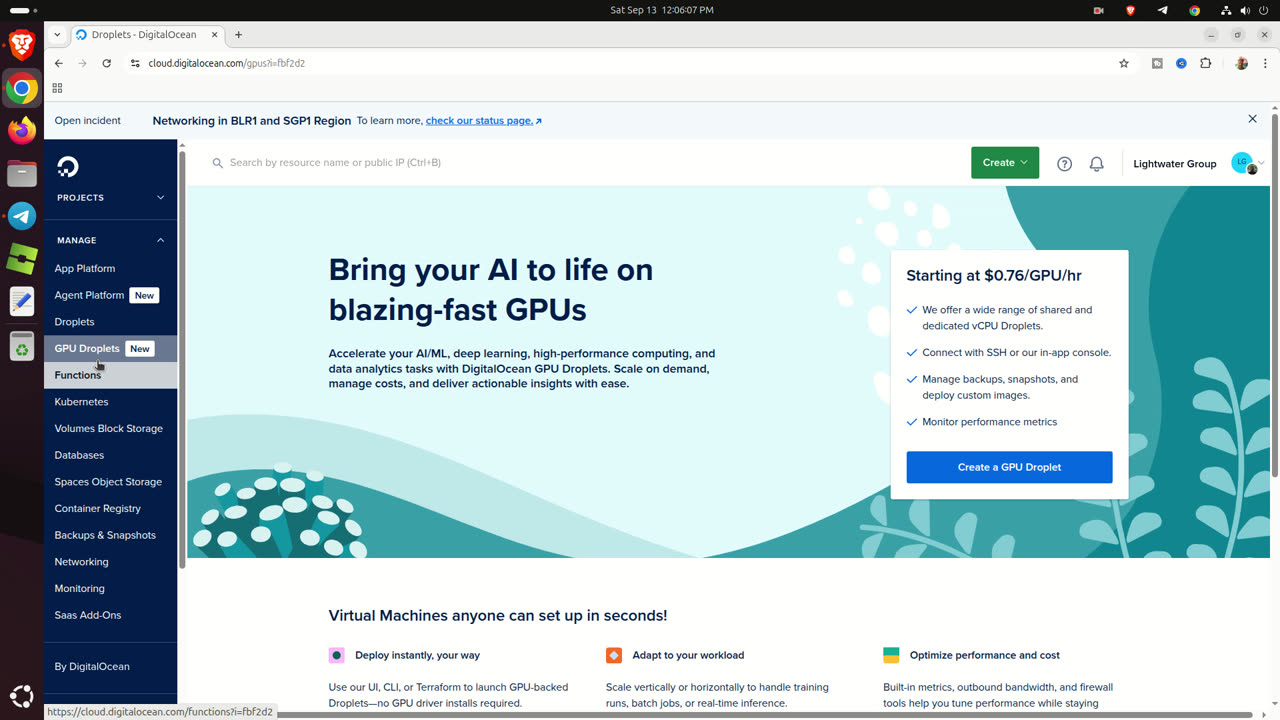Open Ubuntu Show Applications button
The image size is (1280, 720).
click(22, 696)
